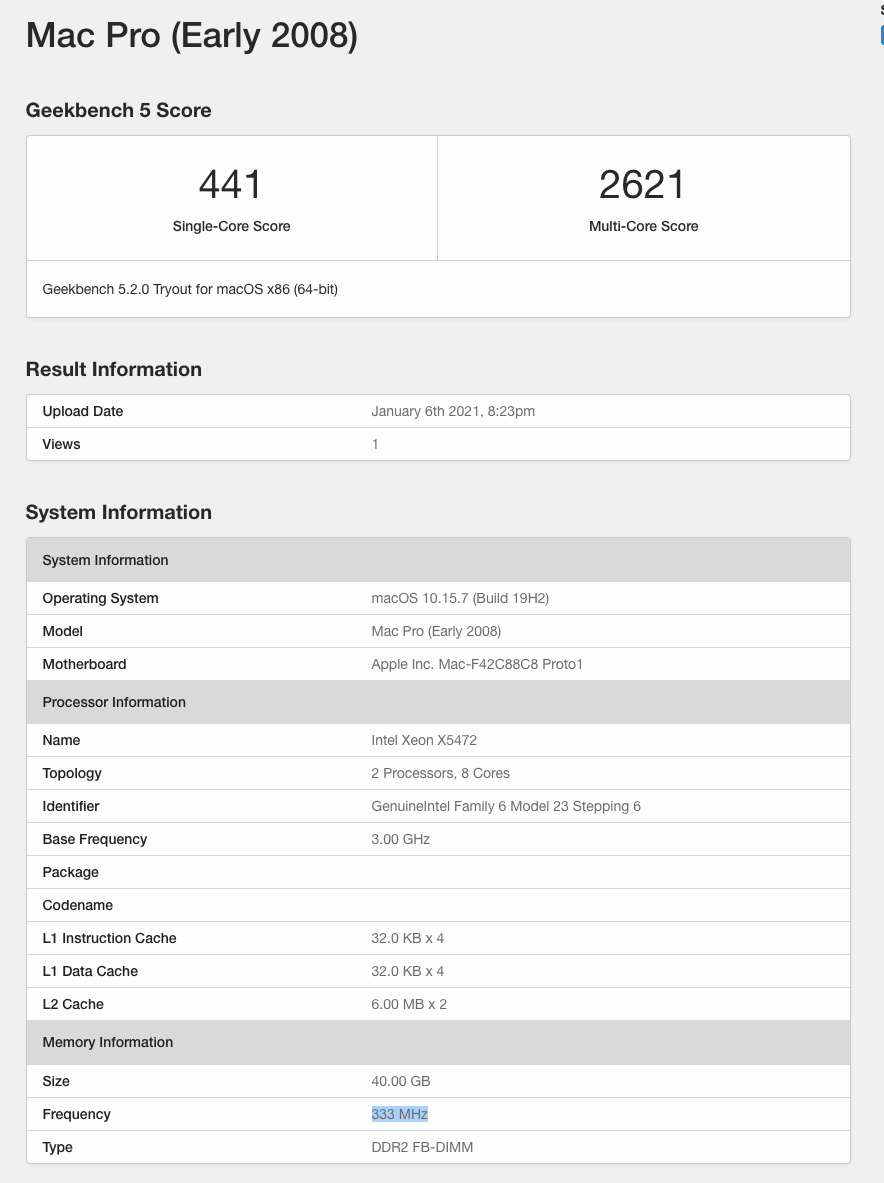This screenshot has height=1183, width=884.
Task: Click the 'Operating System' row label
Action: coord(100,598)
